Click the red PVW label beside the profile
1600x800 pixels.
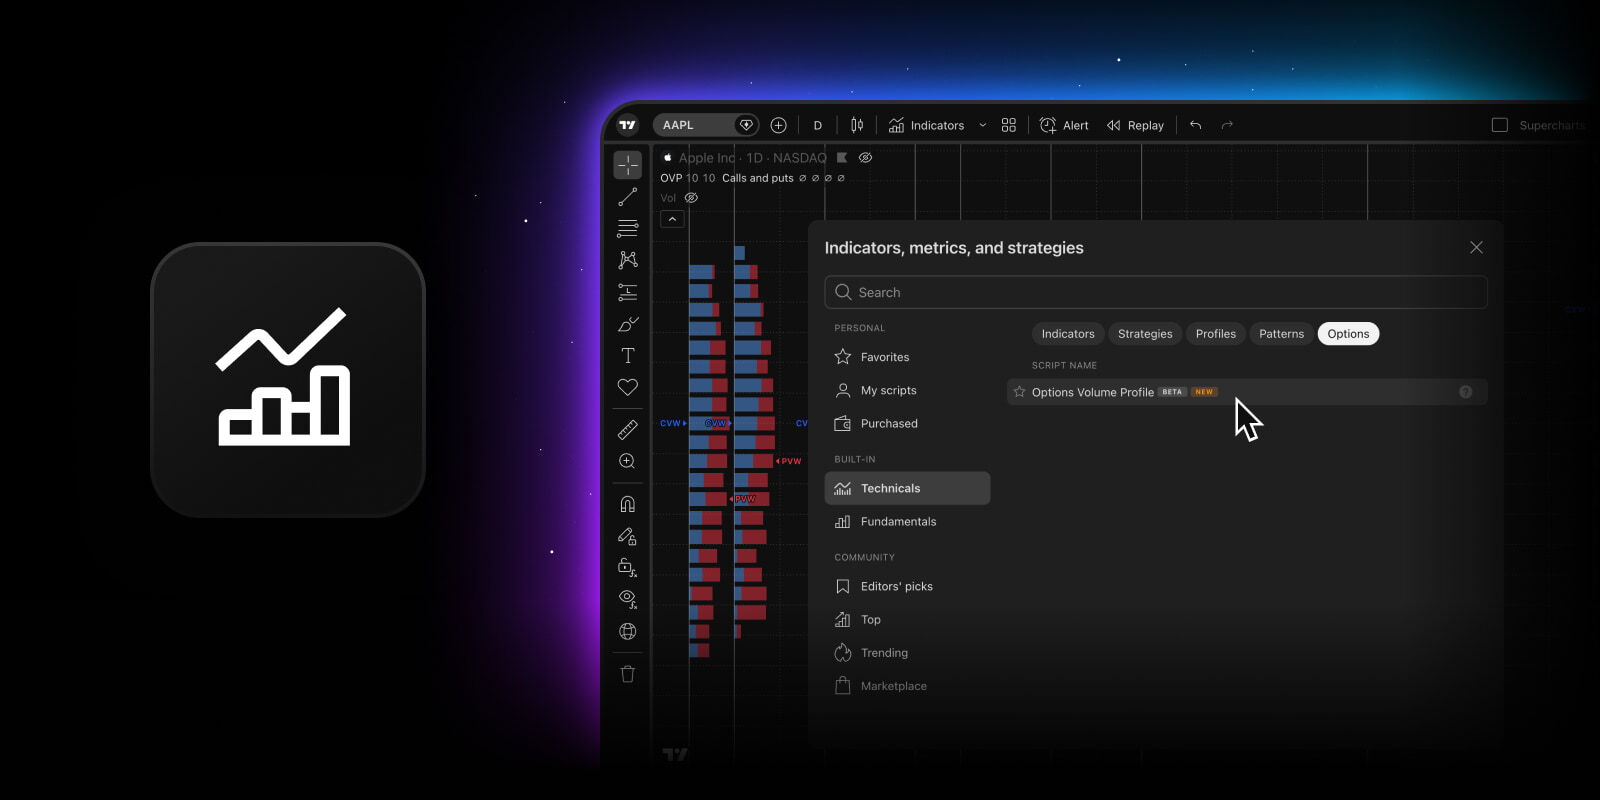pyautogui.click(x=789, y=461)
